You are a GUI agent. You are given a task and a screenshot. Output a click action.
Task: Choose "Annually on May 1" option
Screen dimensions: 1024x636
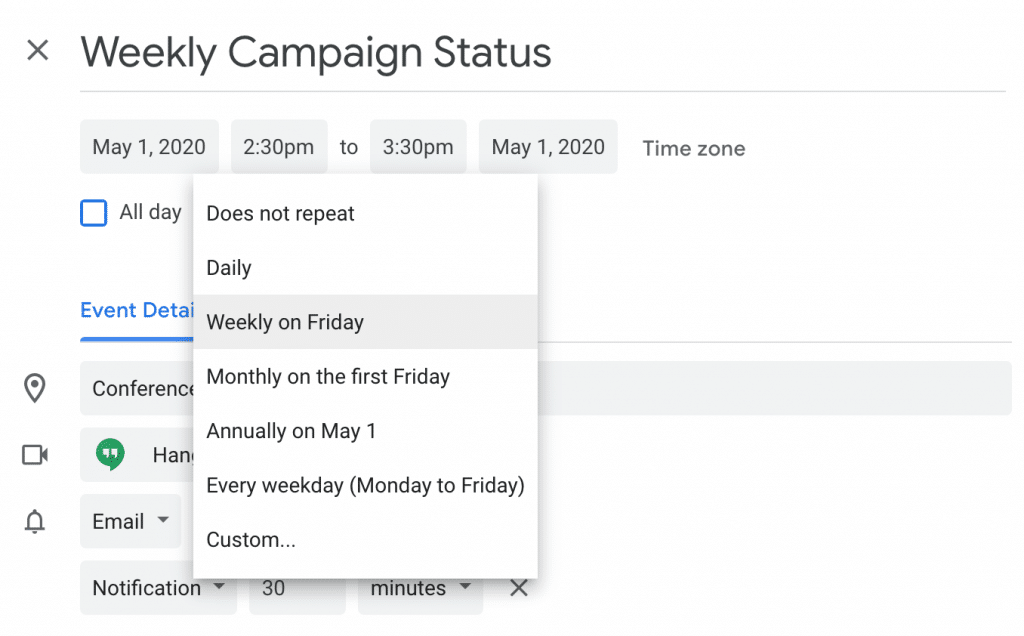[x=291, y=431]
